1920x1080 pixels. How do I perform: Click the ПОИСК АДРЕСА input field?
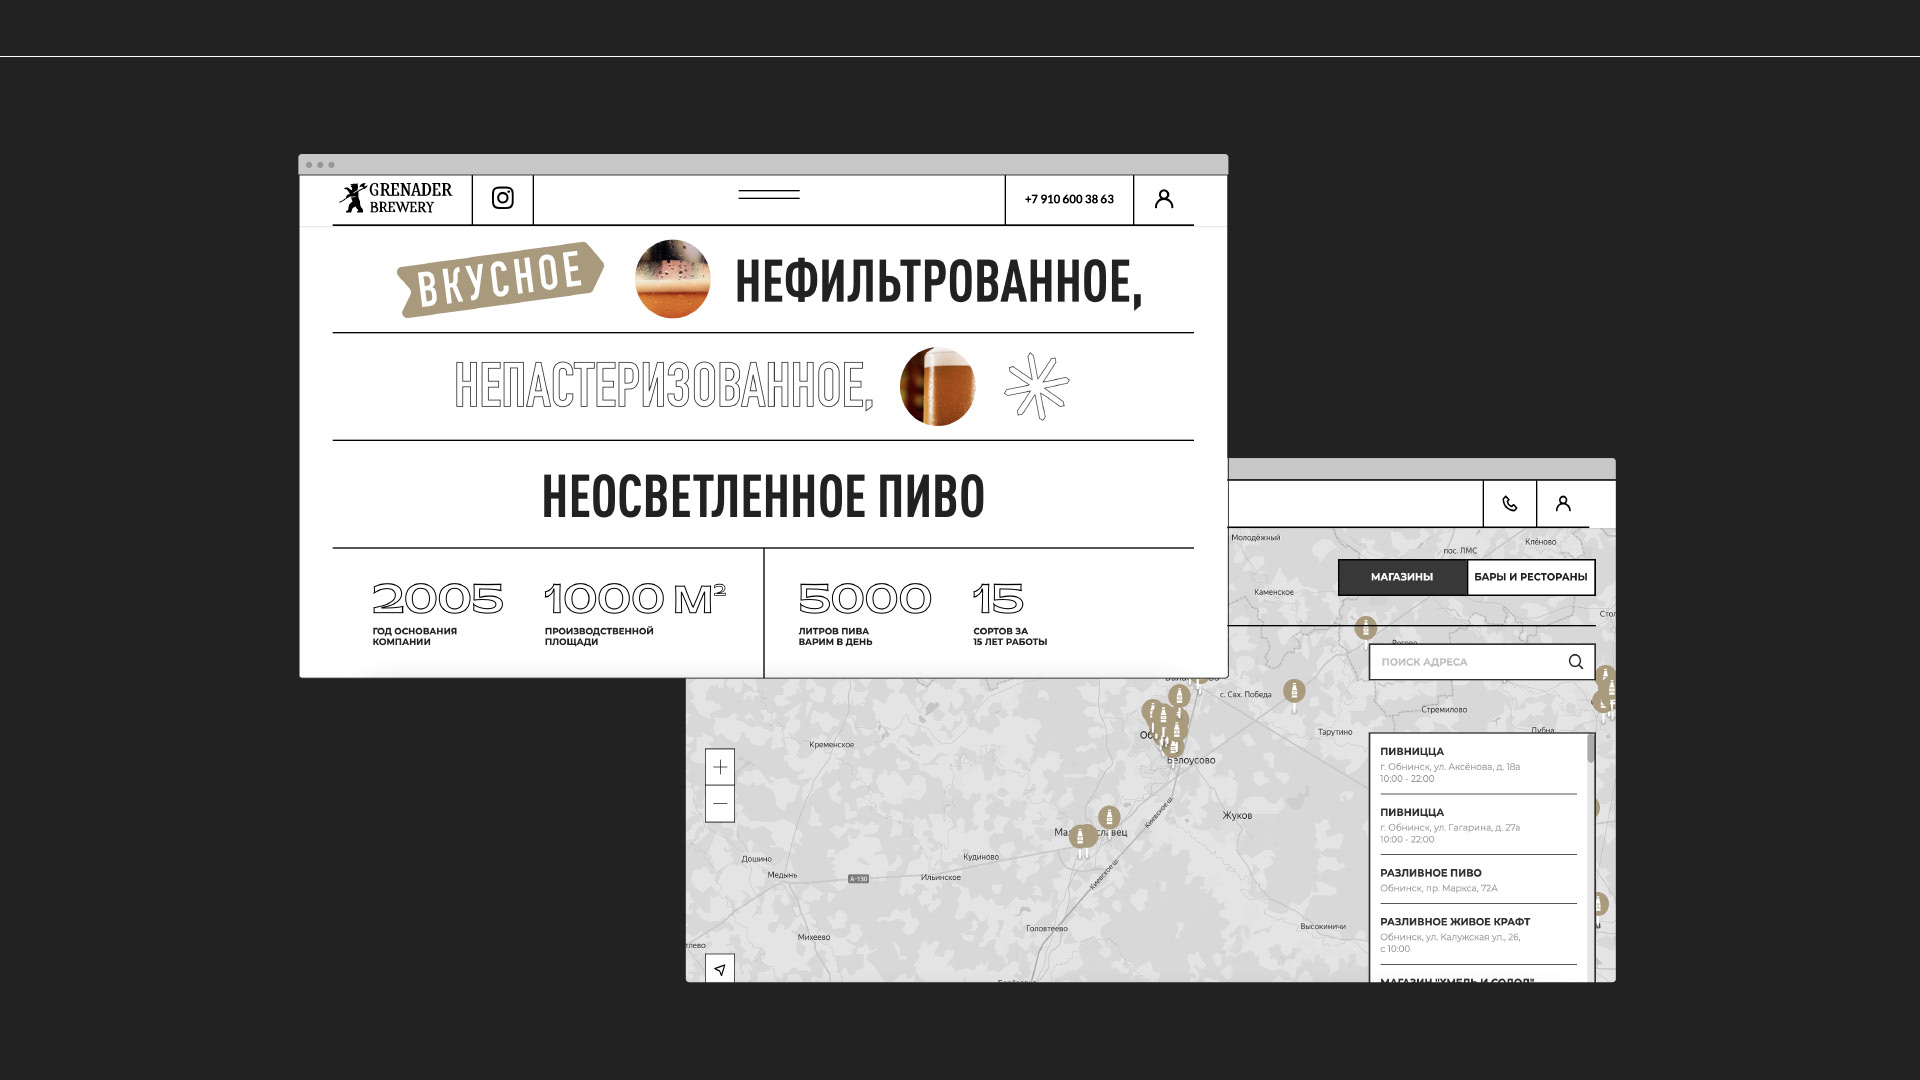click(x=1460, y=662)
